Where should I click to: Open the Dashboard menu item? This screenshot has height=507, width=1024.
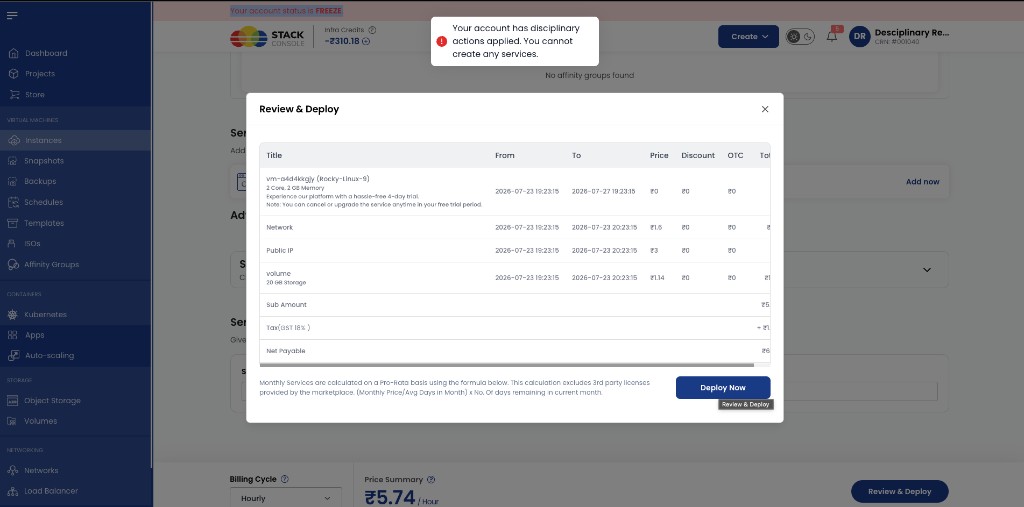[x=46, y=53]
